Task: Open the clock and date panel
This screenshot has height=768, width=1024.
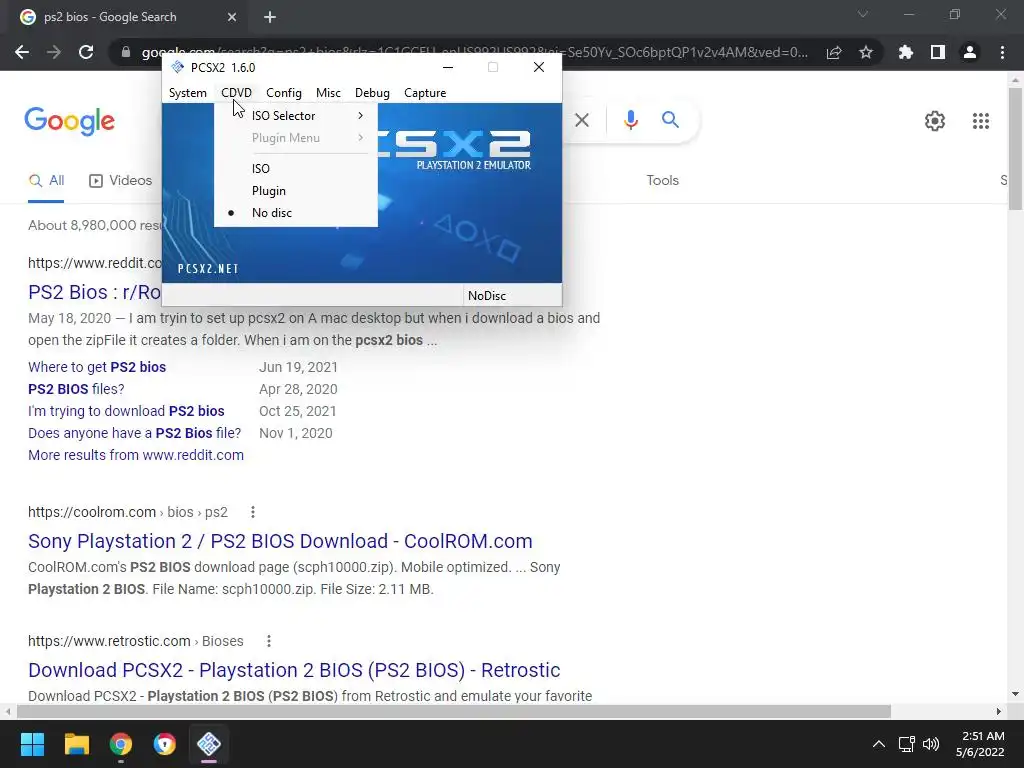Action: pyautogui.click(x=980, y=744)
